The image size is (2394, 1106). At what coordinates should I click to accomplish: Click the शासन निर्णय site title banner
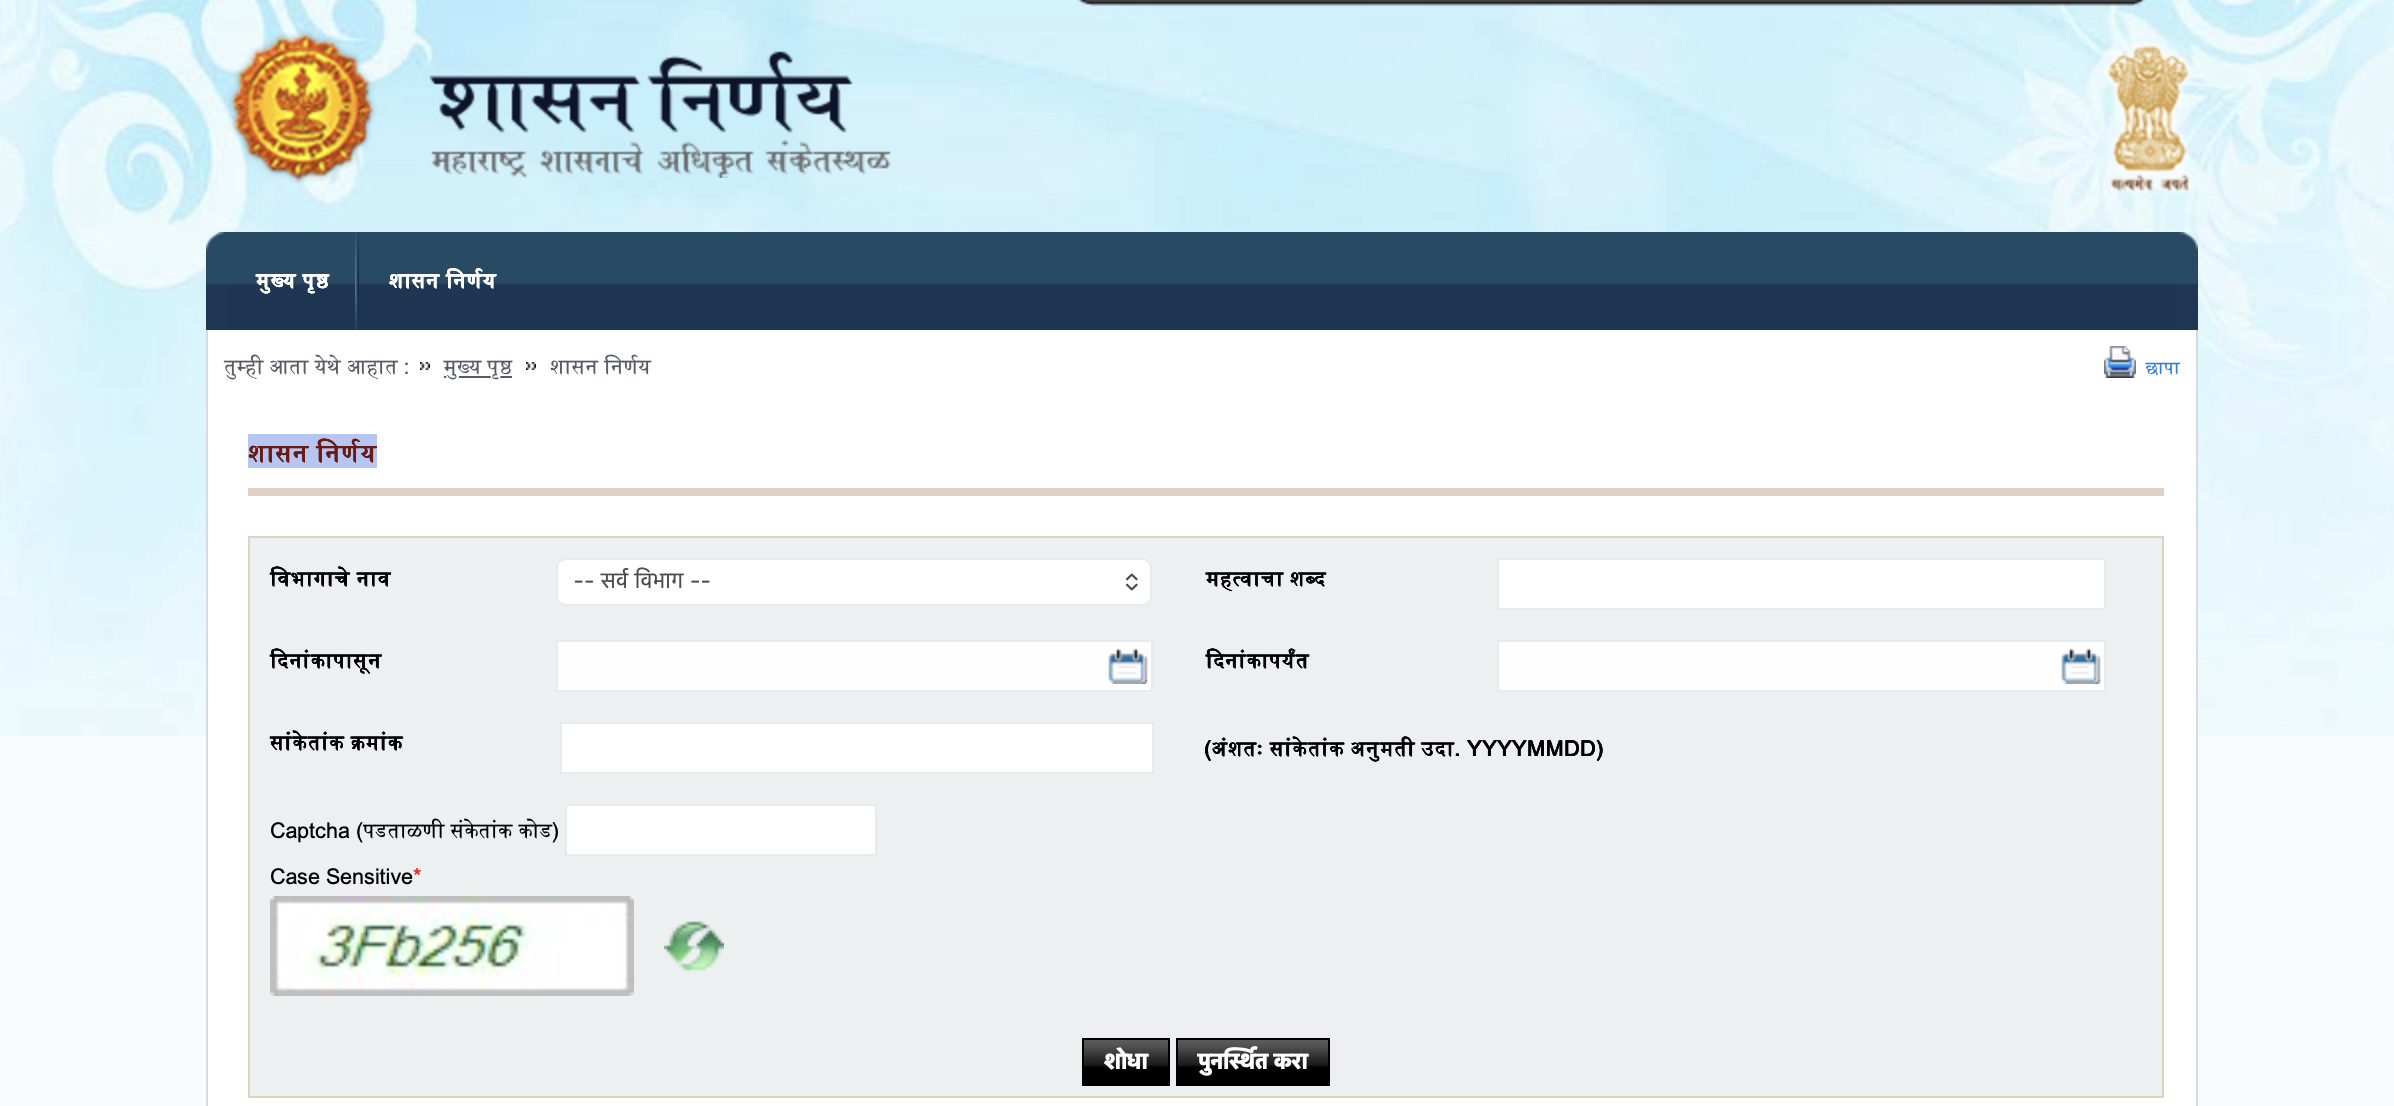(642, 100)
